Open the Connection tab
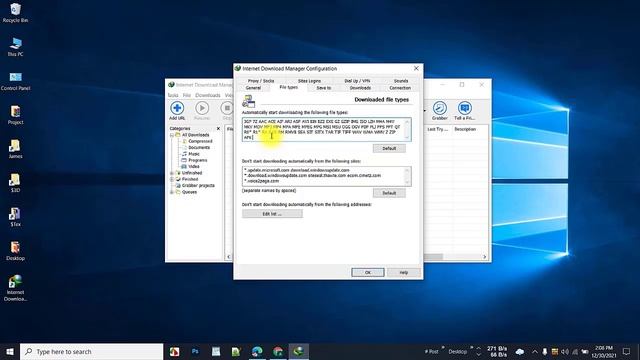Viewport: 640px width, 360px height. [400, 88]
